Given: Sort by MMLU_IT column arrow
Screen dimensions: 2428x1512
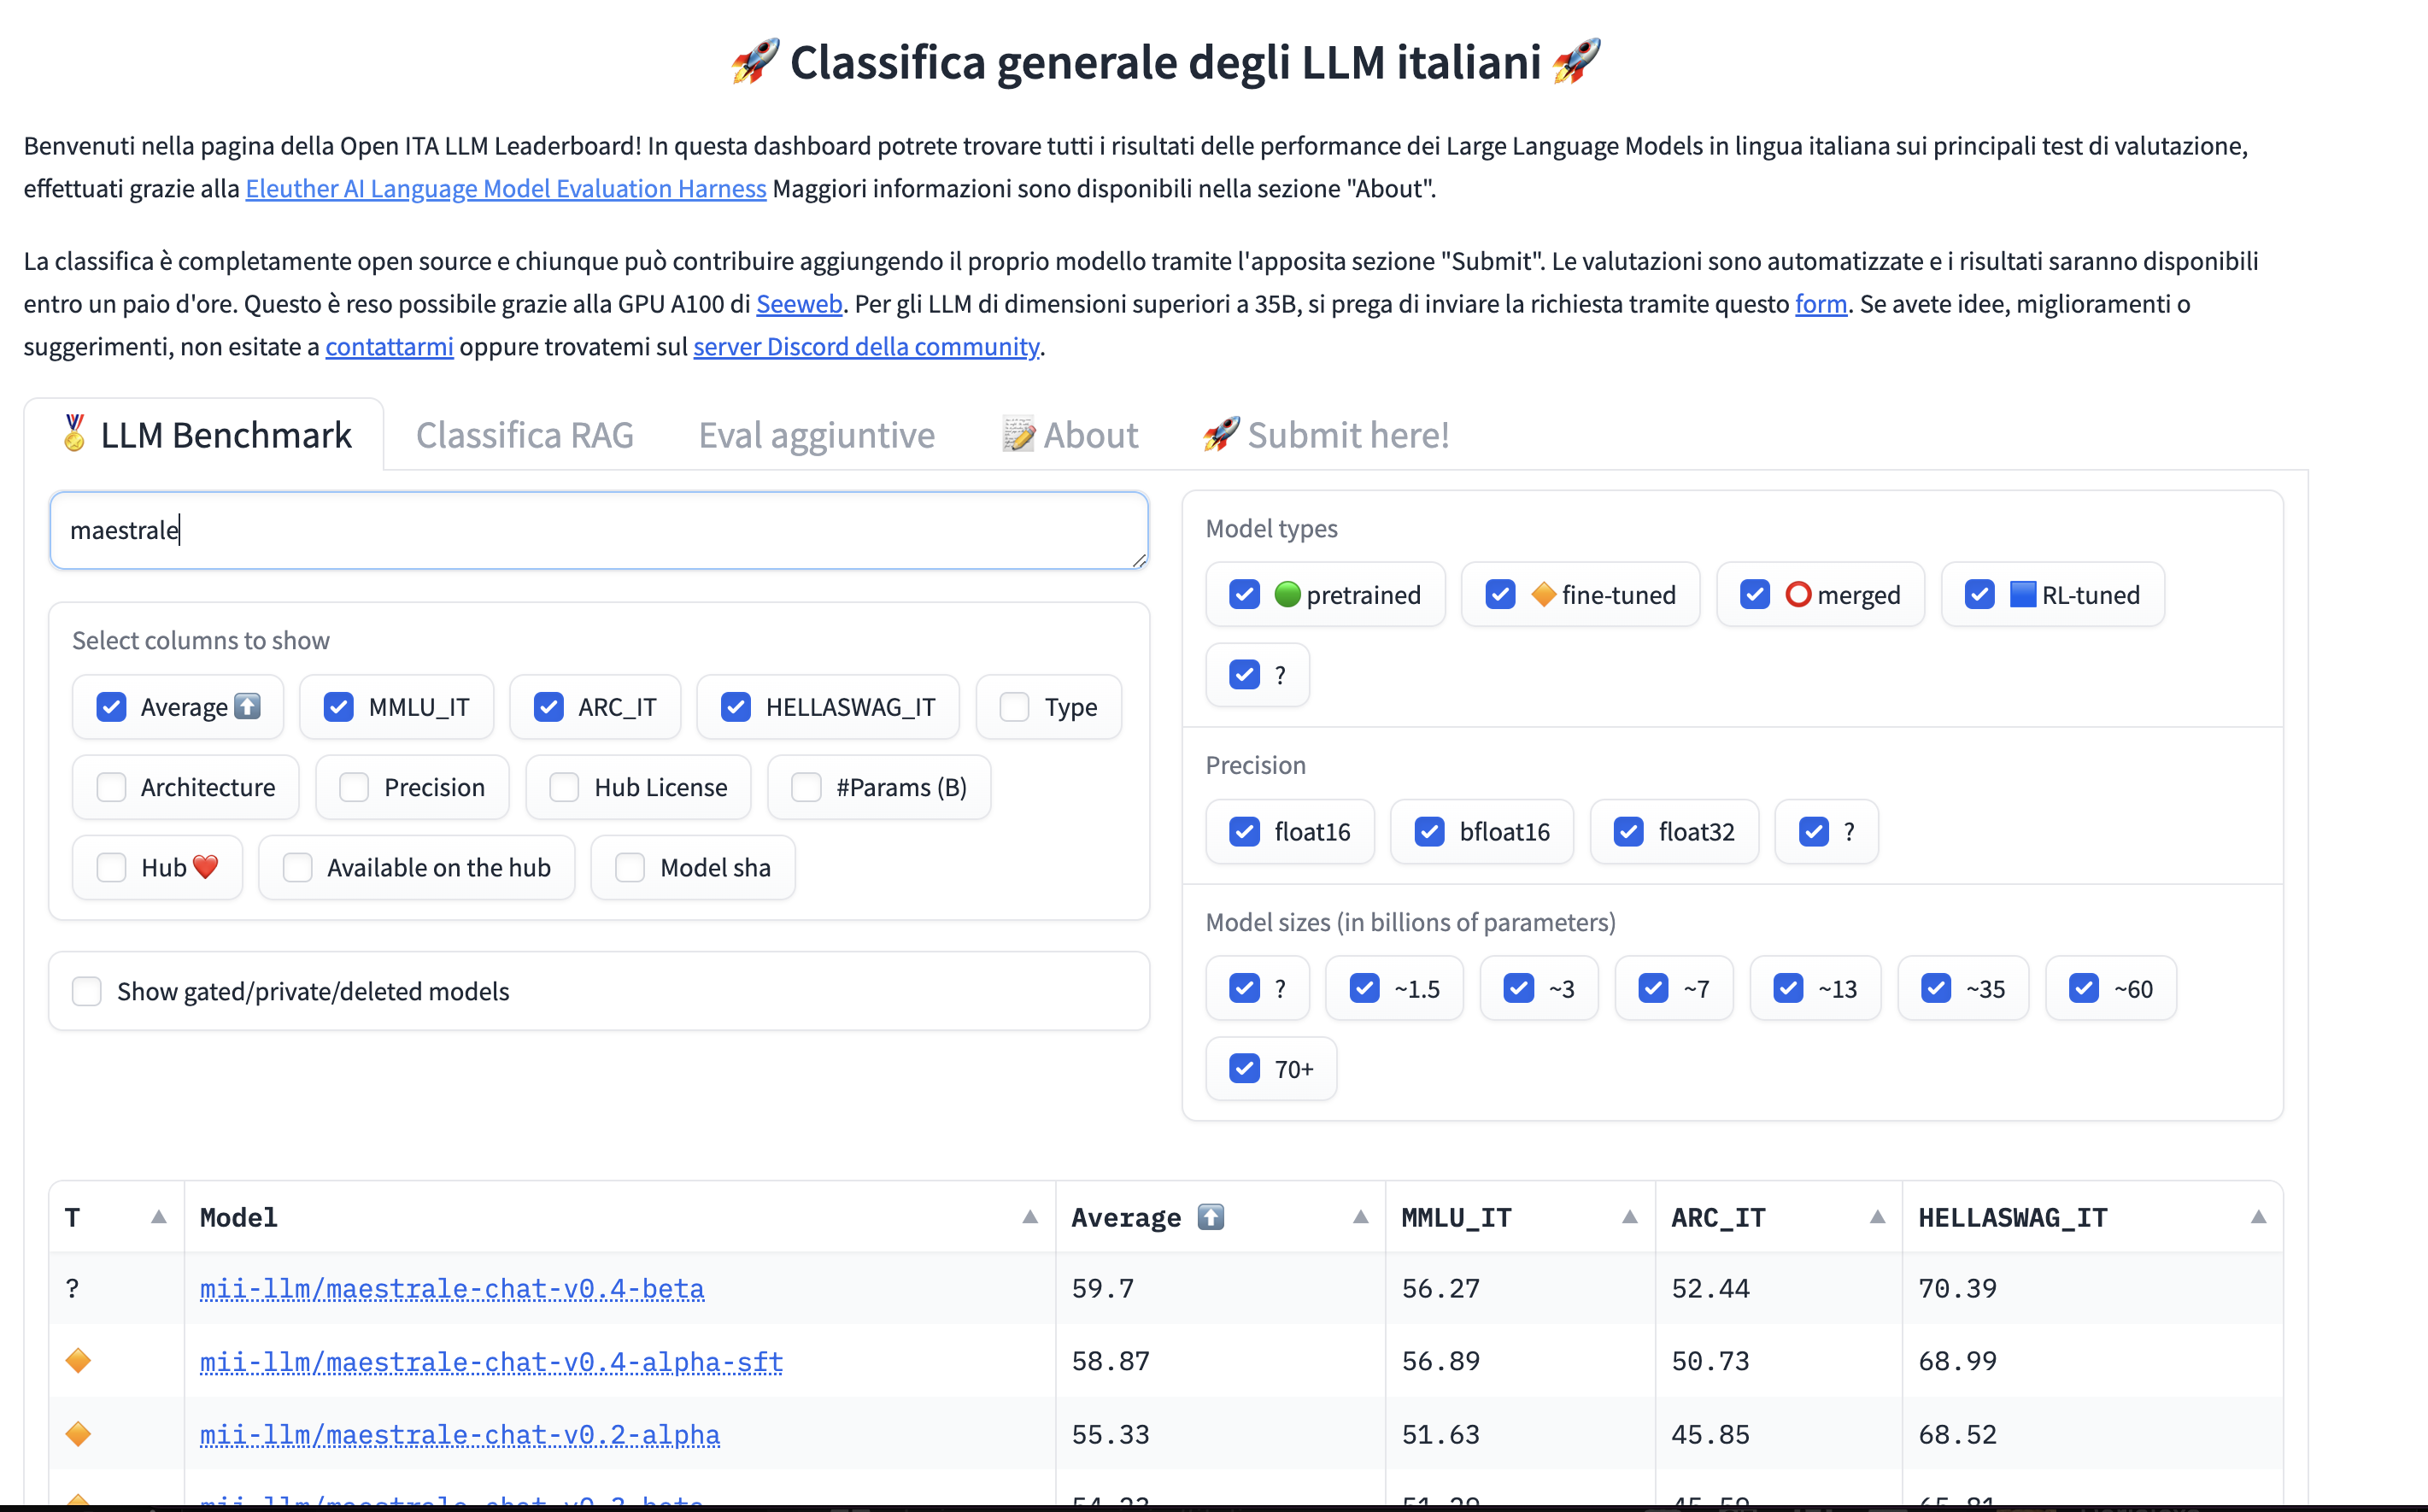Looking at the screenshot, I should click(1629, 1217).
